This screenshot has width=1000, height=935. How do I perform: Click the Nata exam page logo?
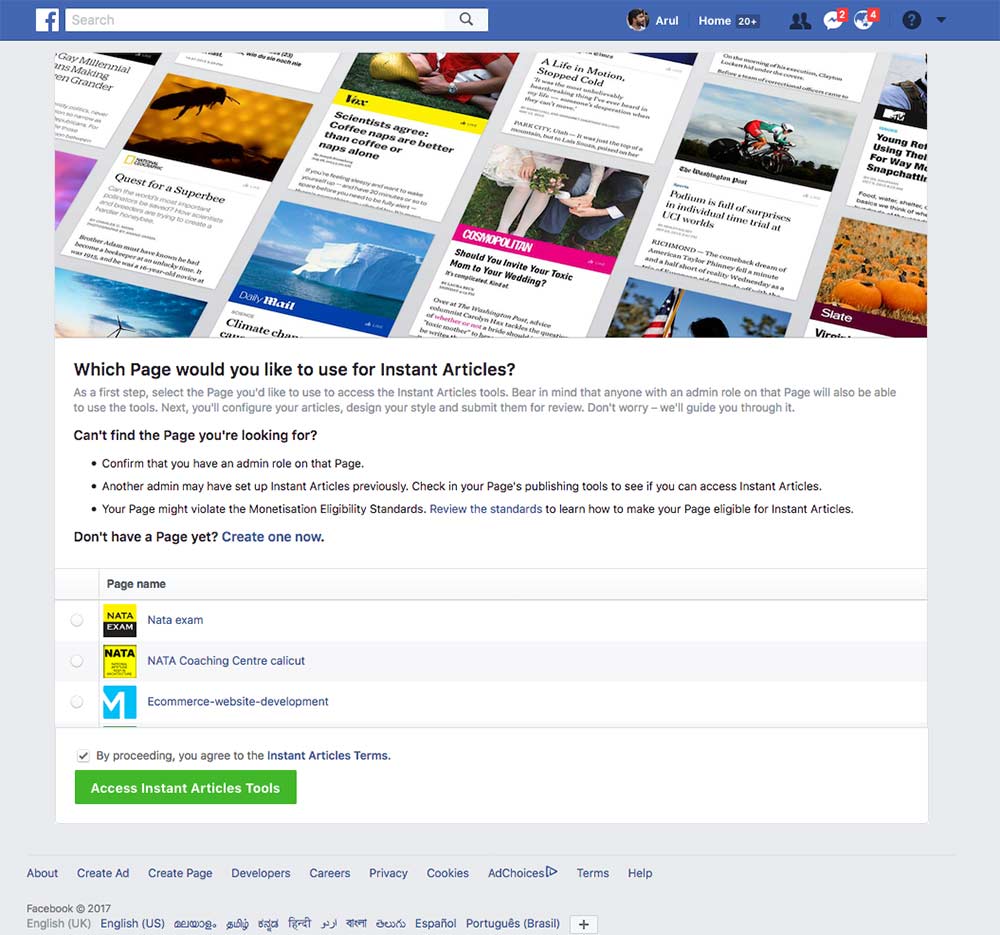click(x=119, y=621)
